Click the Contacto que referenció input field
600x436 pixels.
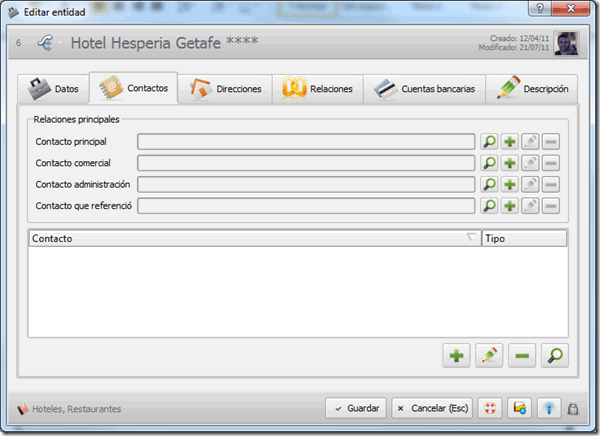click(x=306, y=206)
